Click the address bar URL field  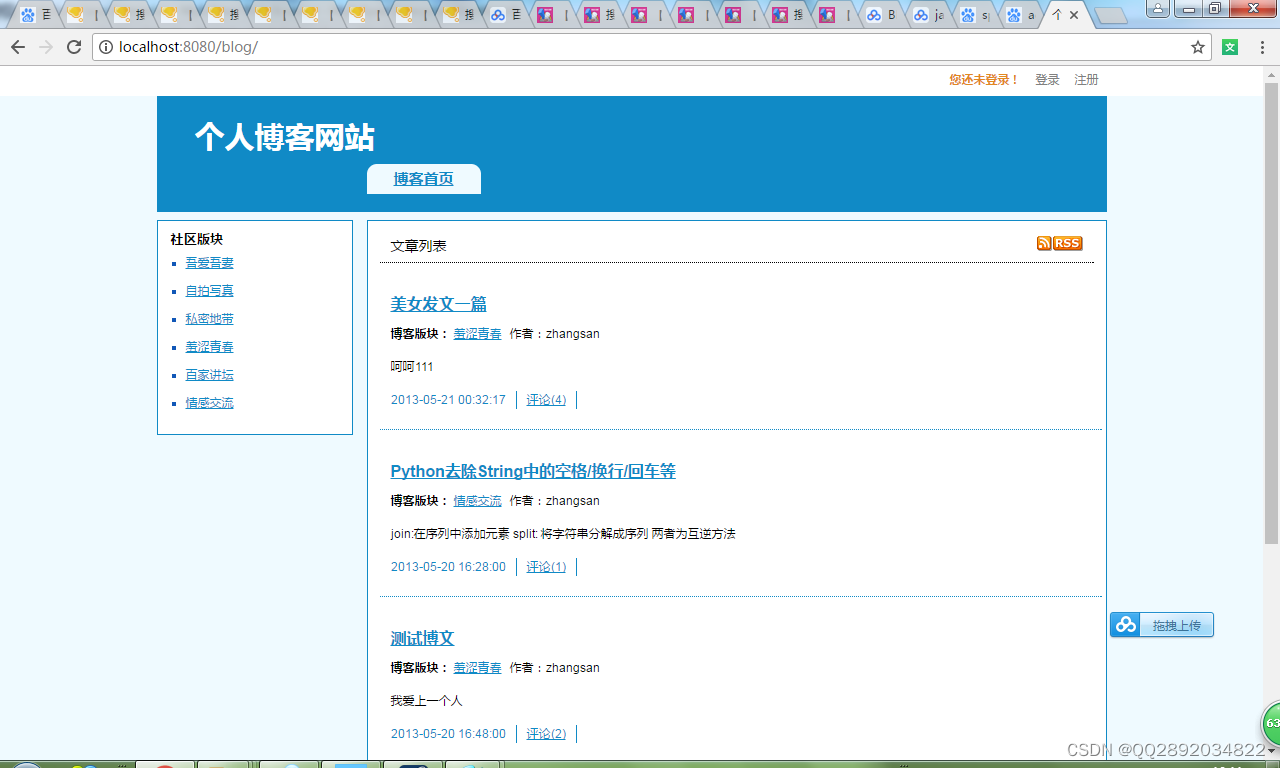pyautogui.click(x=650, y=47)
